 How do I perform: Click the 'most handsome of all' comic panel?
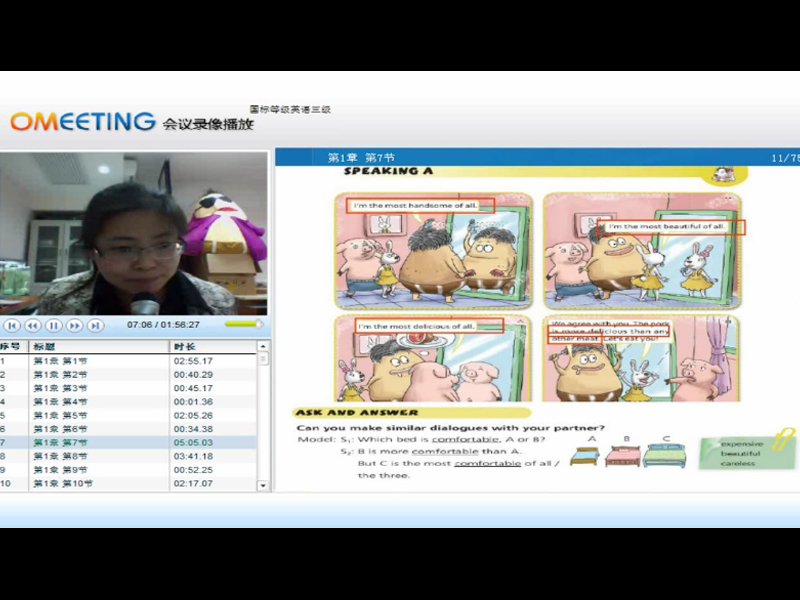[x=432, y=250]
